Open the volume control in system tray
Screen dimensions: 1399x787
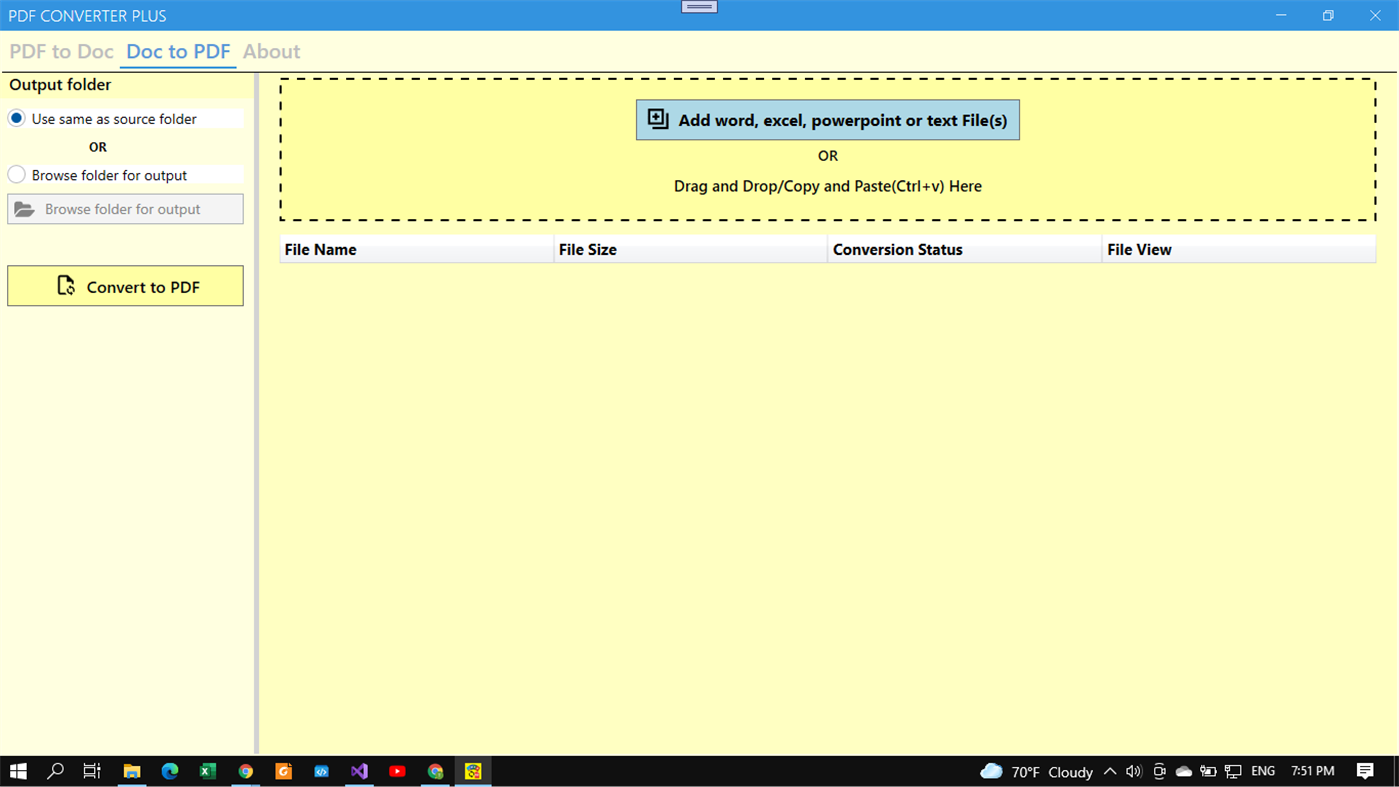[1133, 771]
